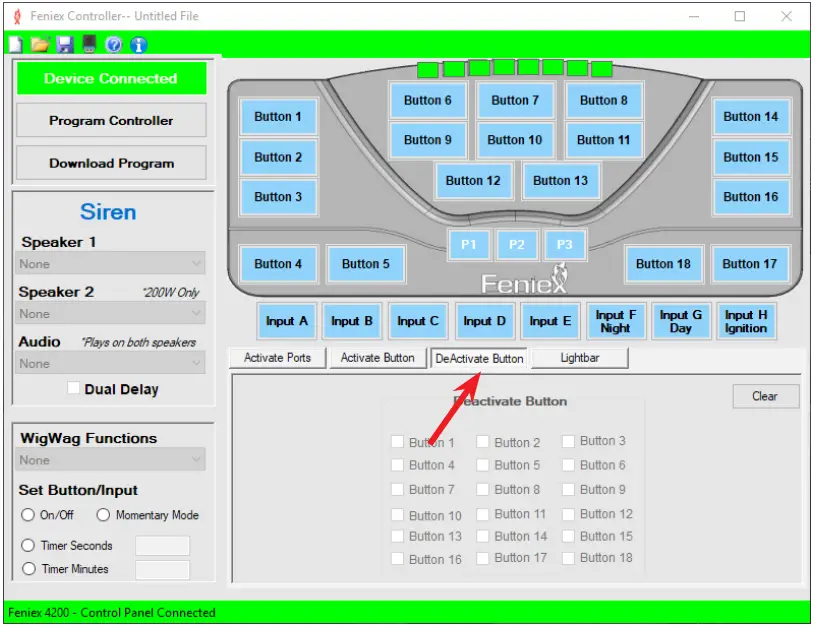Viewport: 817px width, 628px height.
Task: Click the Program Controller button
Action: [x=111, y=120]
